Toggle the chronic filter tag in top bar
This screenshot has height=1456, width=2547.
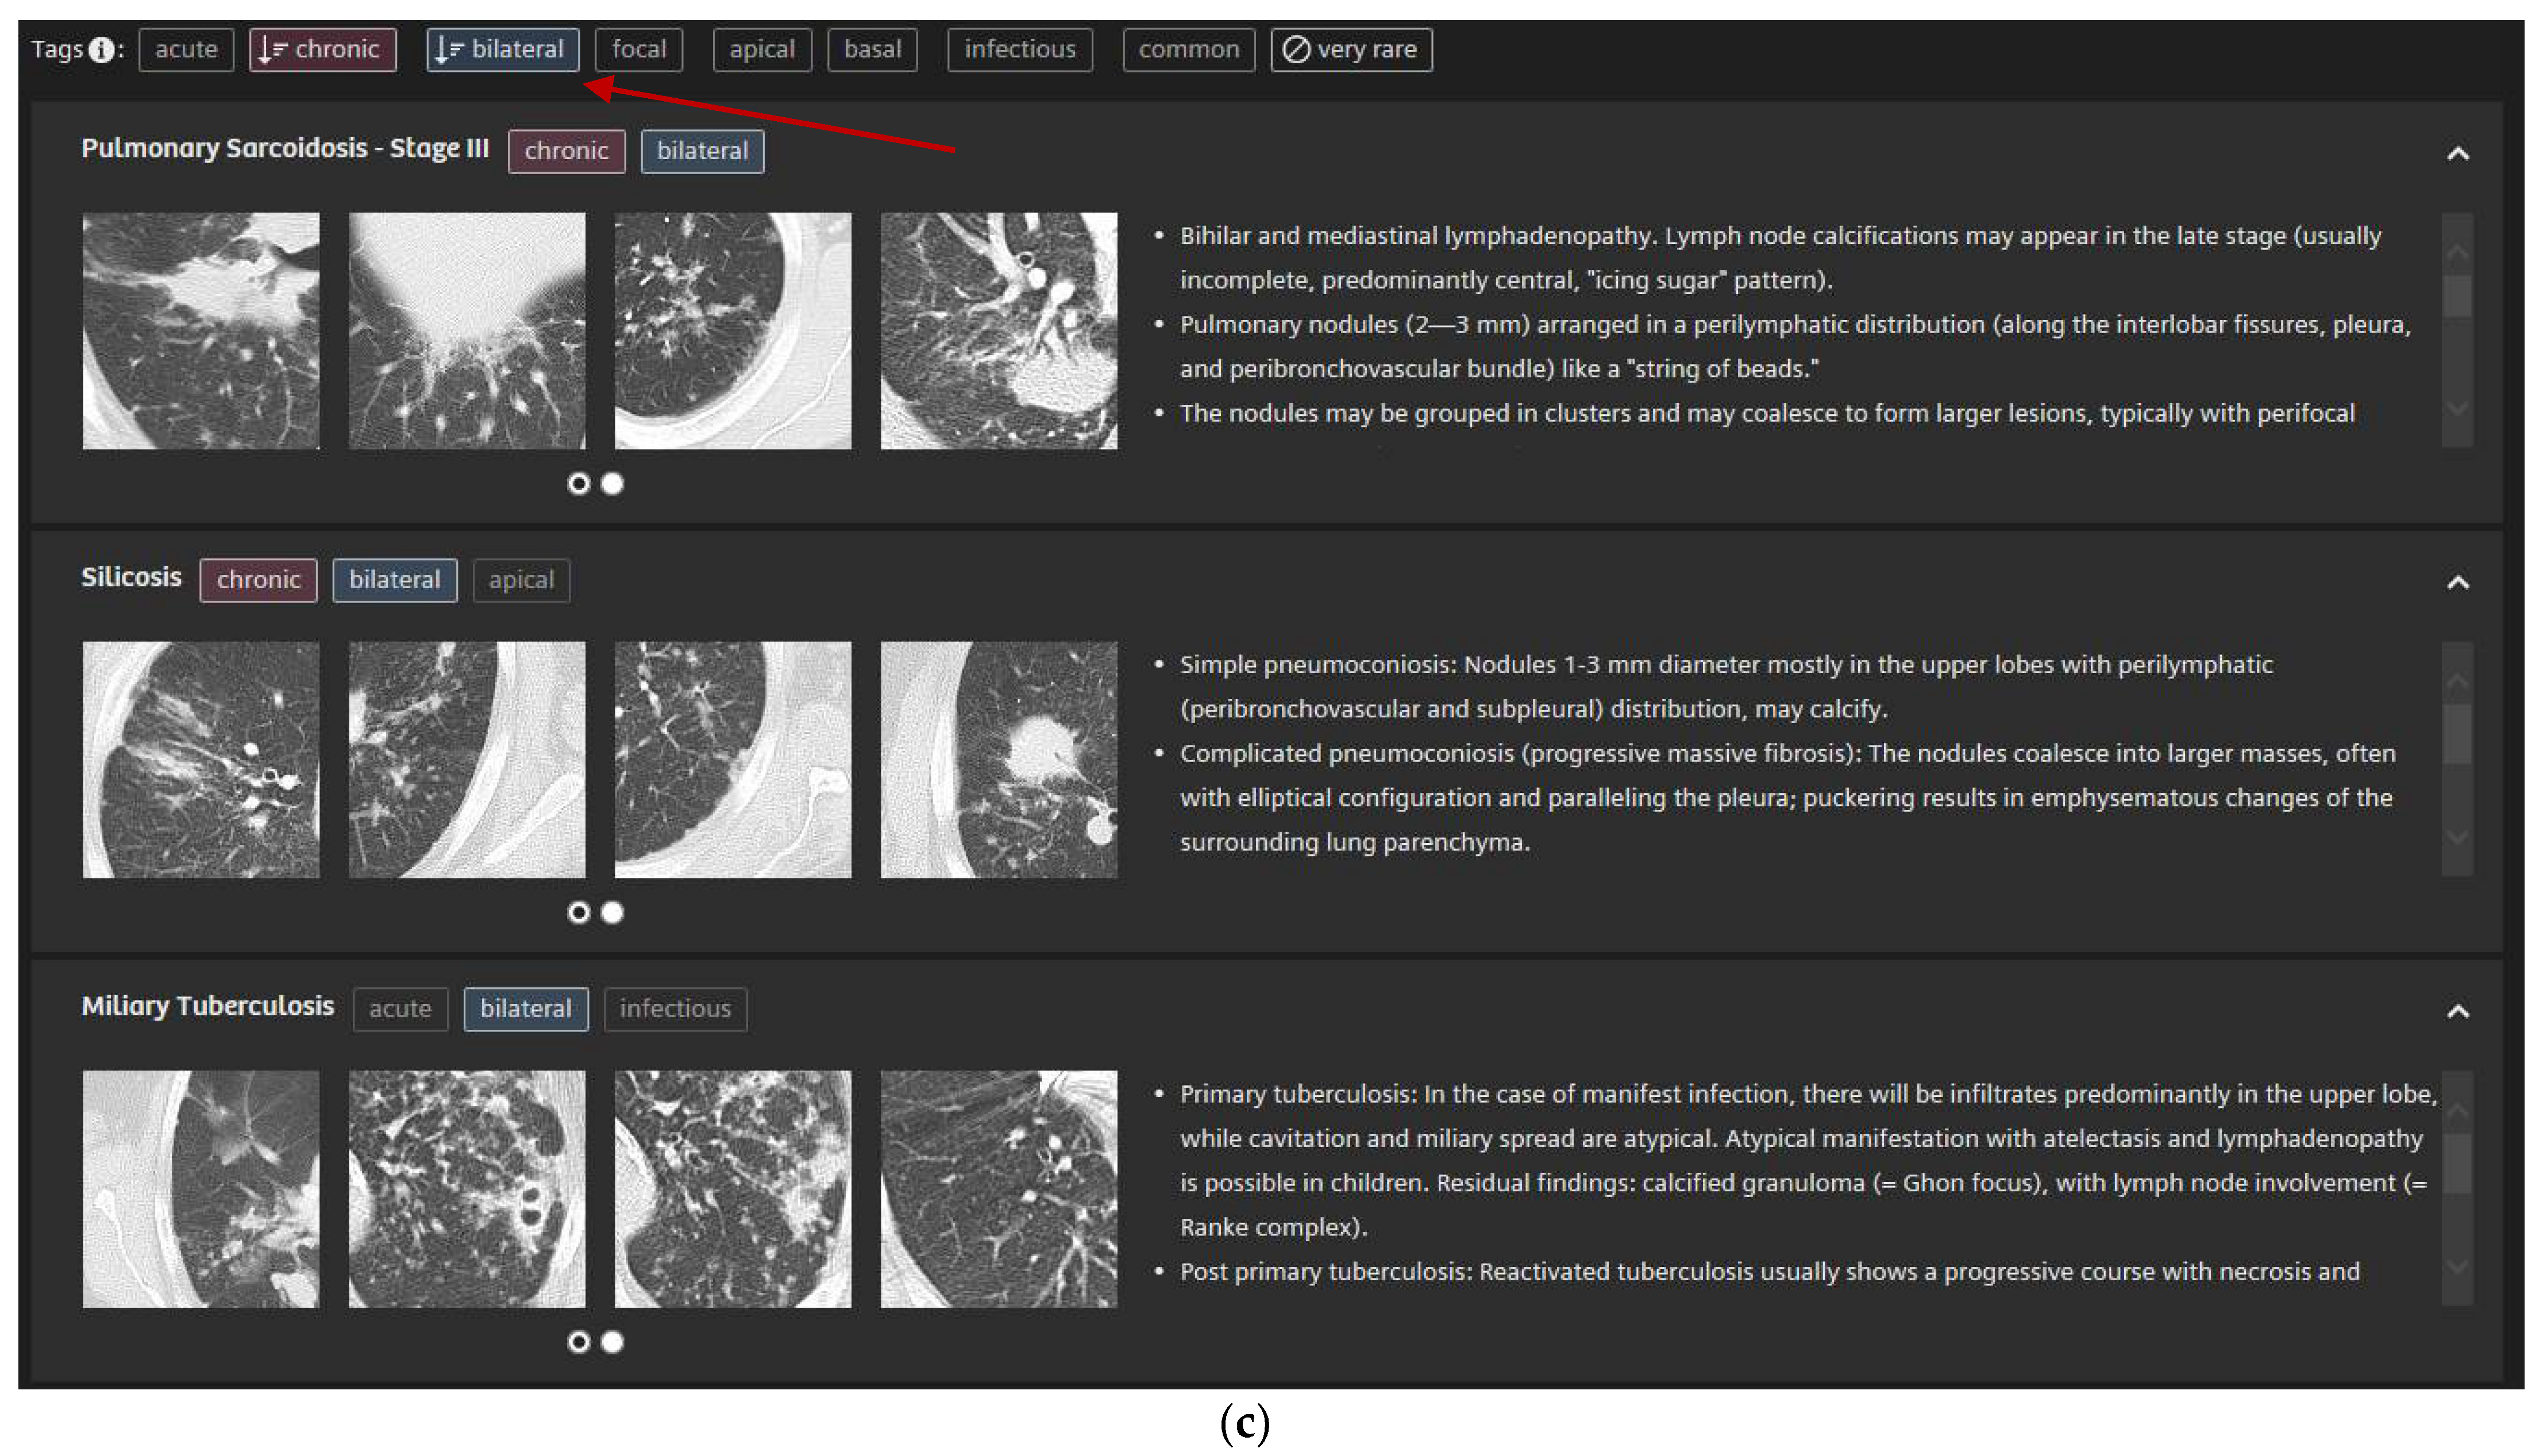[322, 49]
